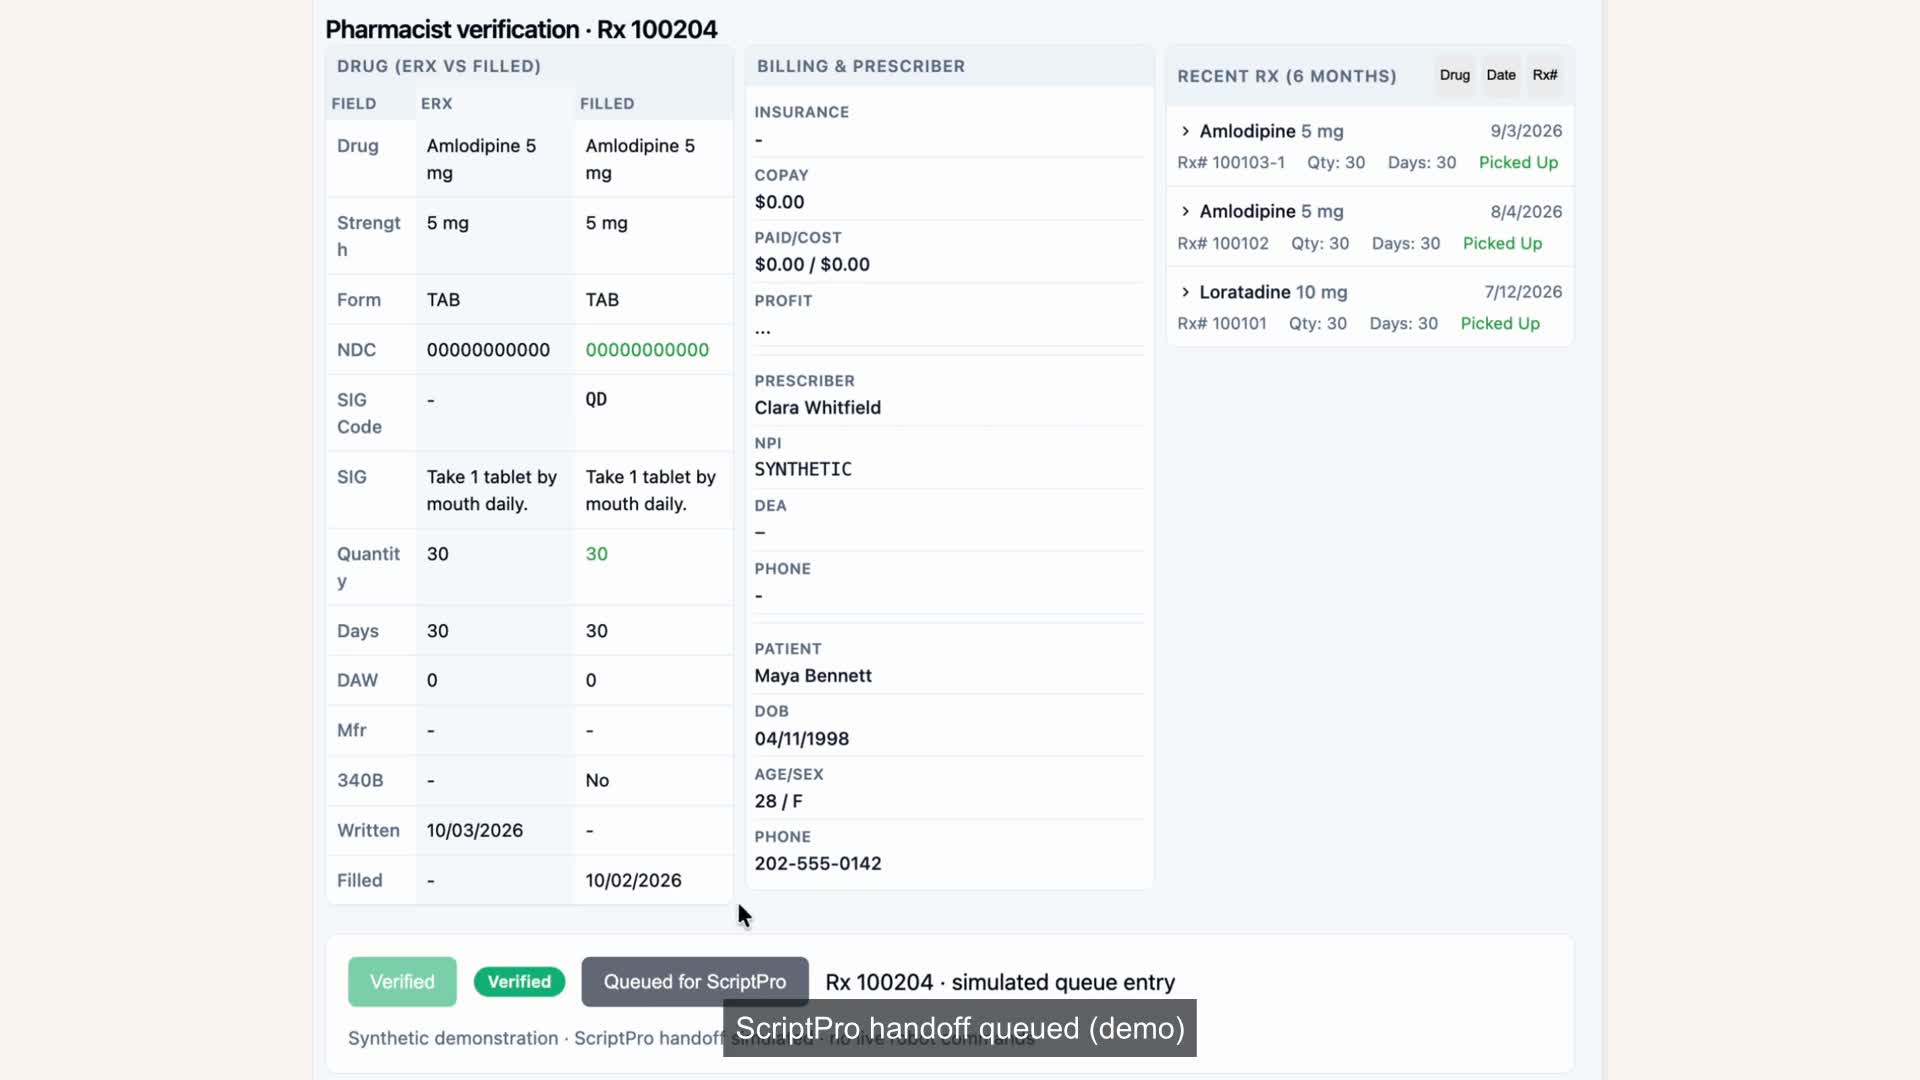This screenshot has height=1080, width=1920.
Task: Click the Copay value $0.00
Action: point(779,202)
